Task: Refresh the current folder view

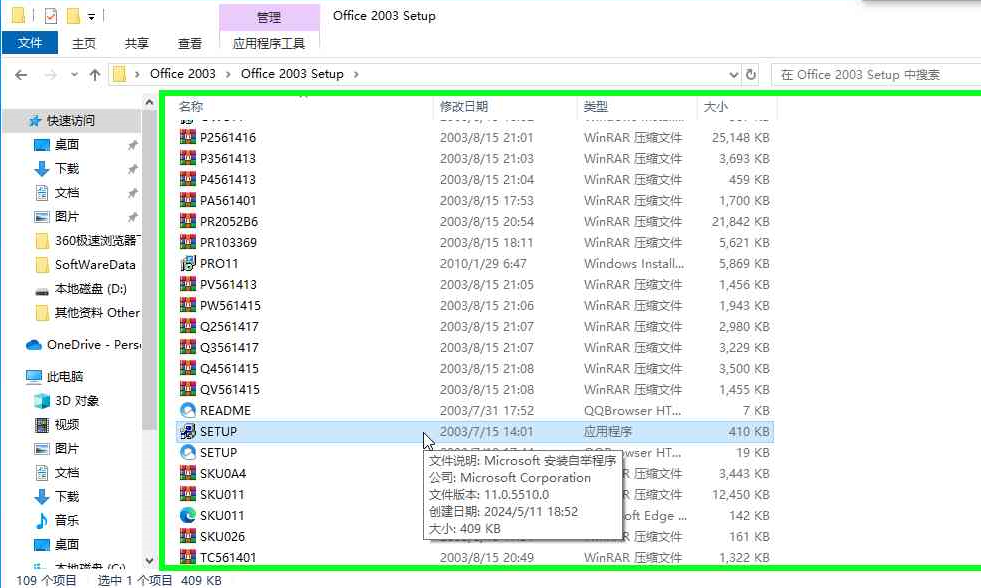Action: click(751, 74)
